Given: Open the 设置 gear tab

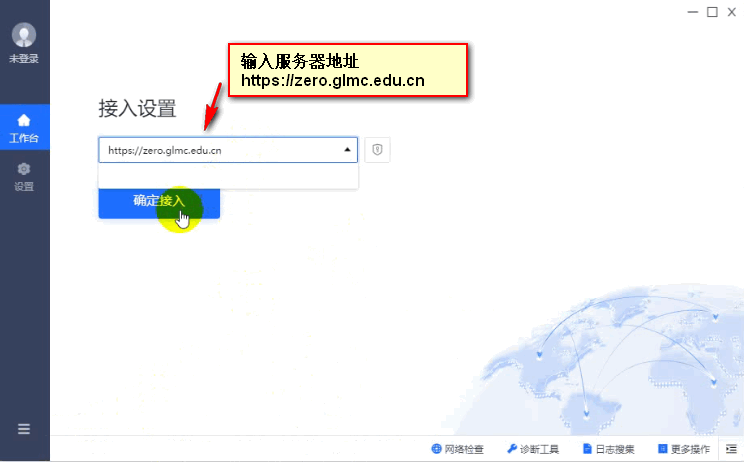Looking at the screenshot, I should (24, 176).
